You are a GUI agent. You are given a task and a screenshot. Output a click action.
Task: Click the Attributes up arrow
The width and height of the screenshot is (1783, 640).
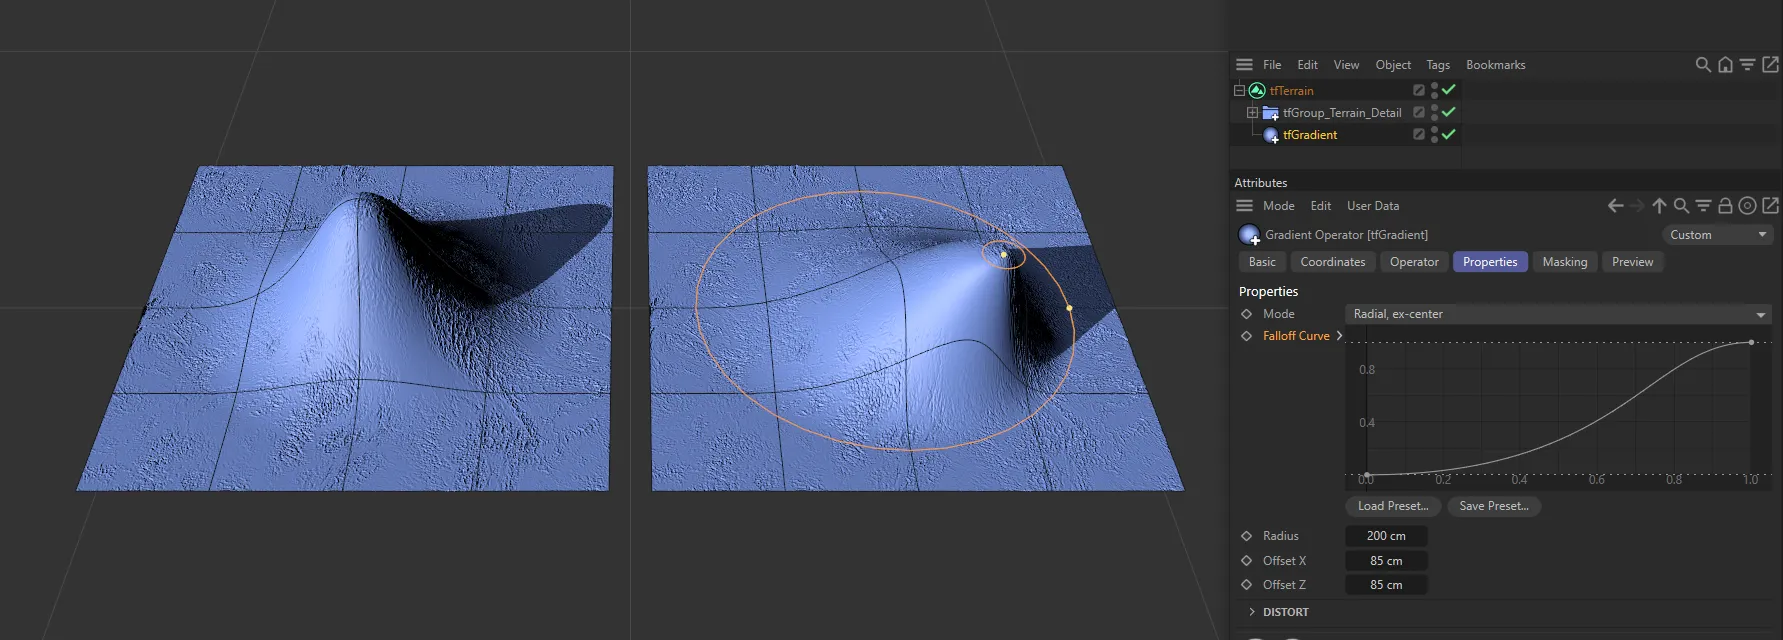(x=1659, y=205)
